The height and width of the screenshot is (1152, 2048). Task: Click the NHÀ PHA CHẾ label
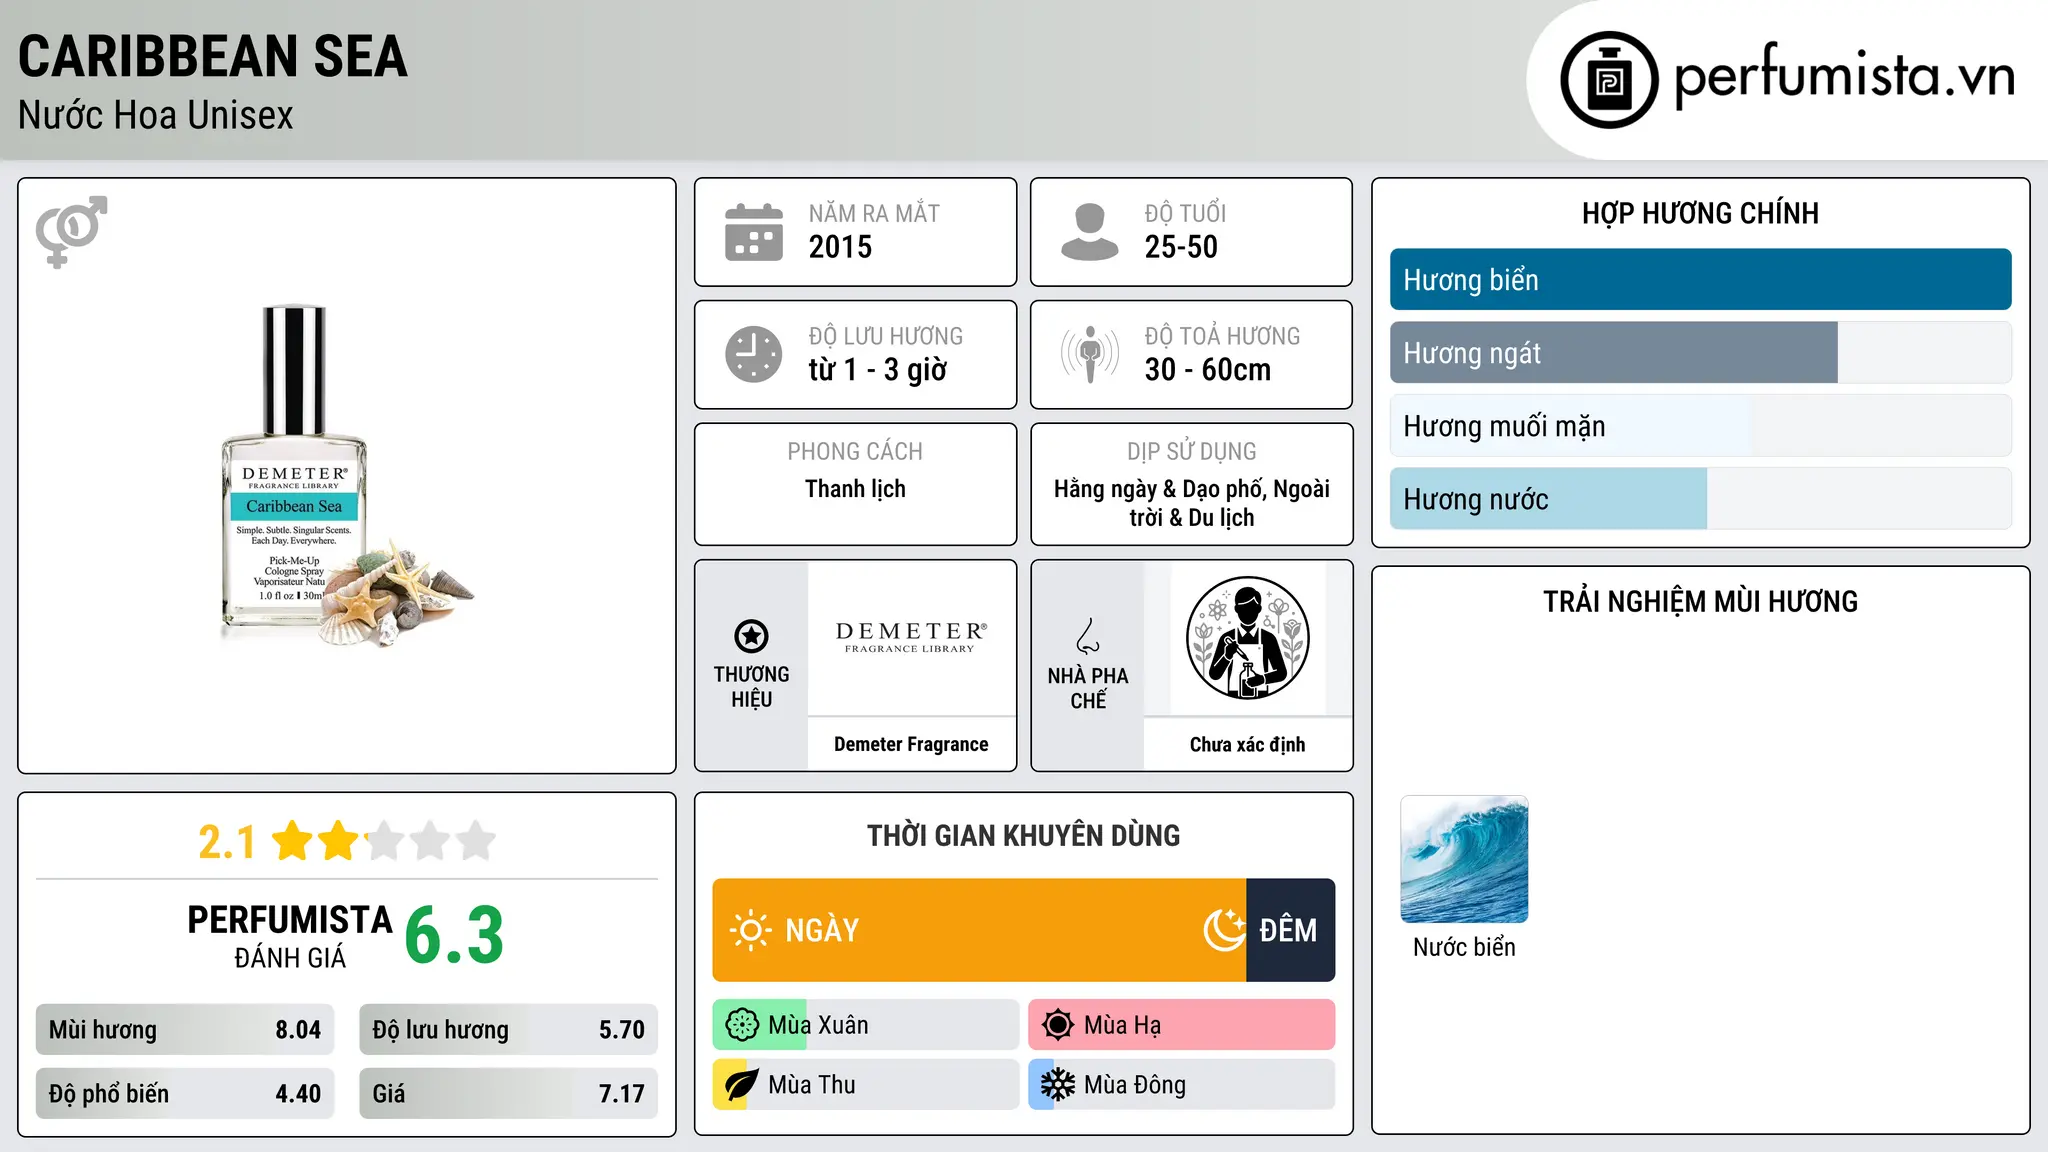[1088, 688]
